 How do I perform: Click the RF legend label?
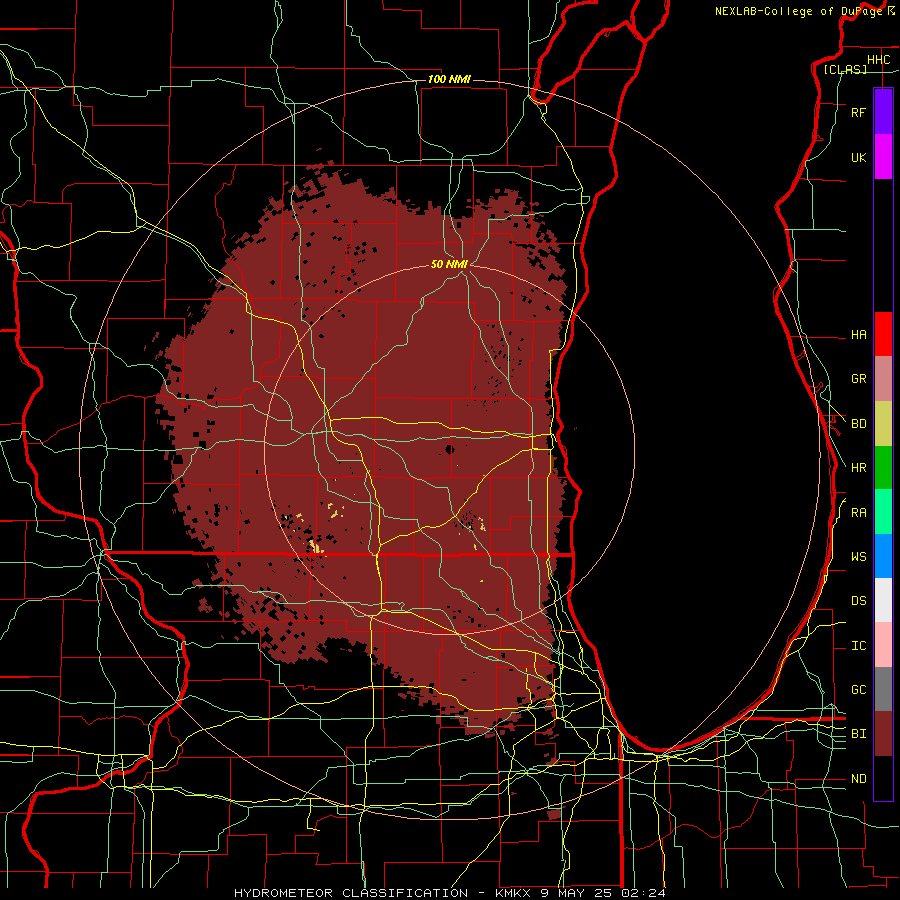pos(858,112)
